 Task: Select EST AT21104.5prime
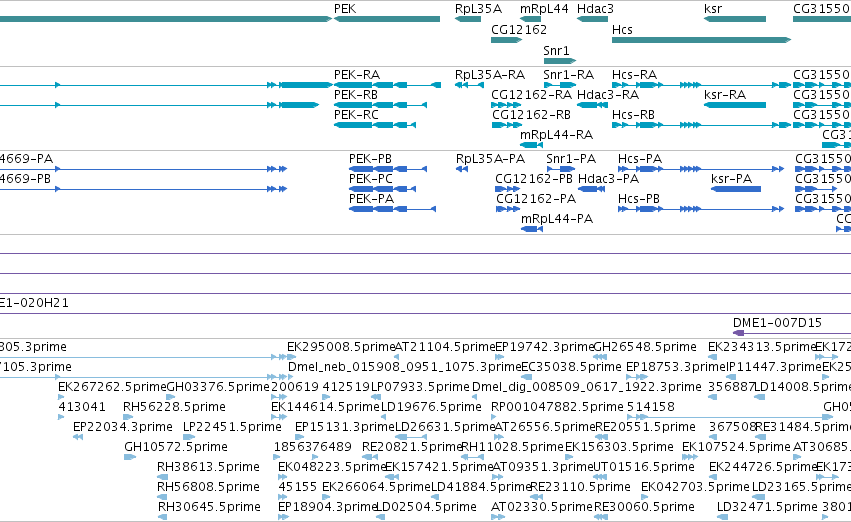[x=396, y=357]
